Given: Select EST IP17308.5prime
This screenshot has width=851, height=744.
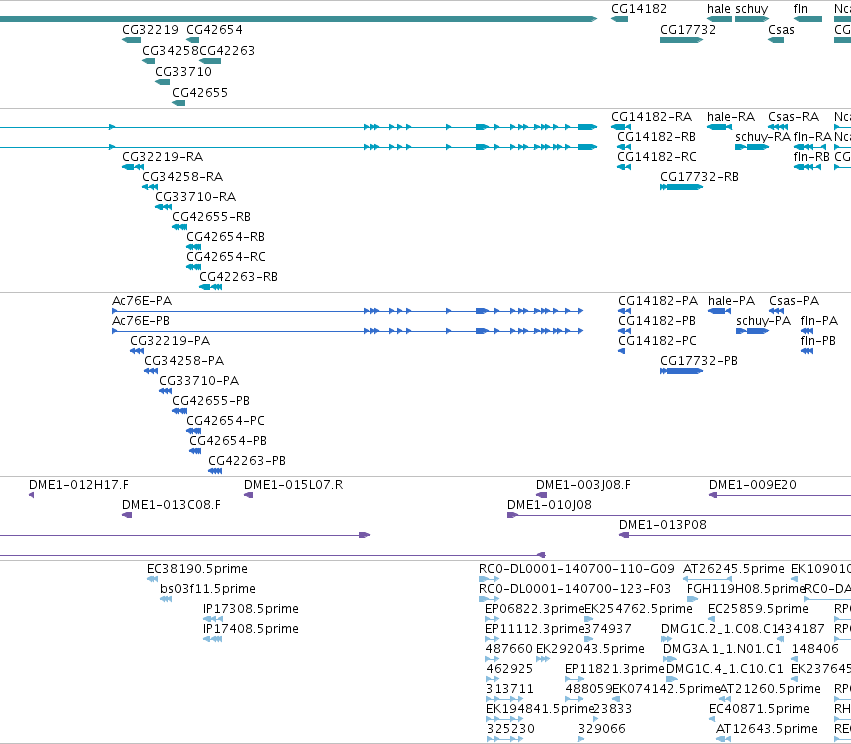Looking at the screenshot, I should coord(250,609).
